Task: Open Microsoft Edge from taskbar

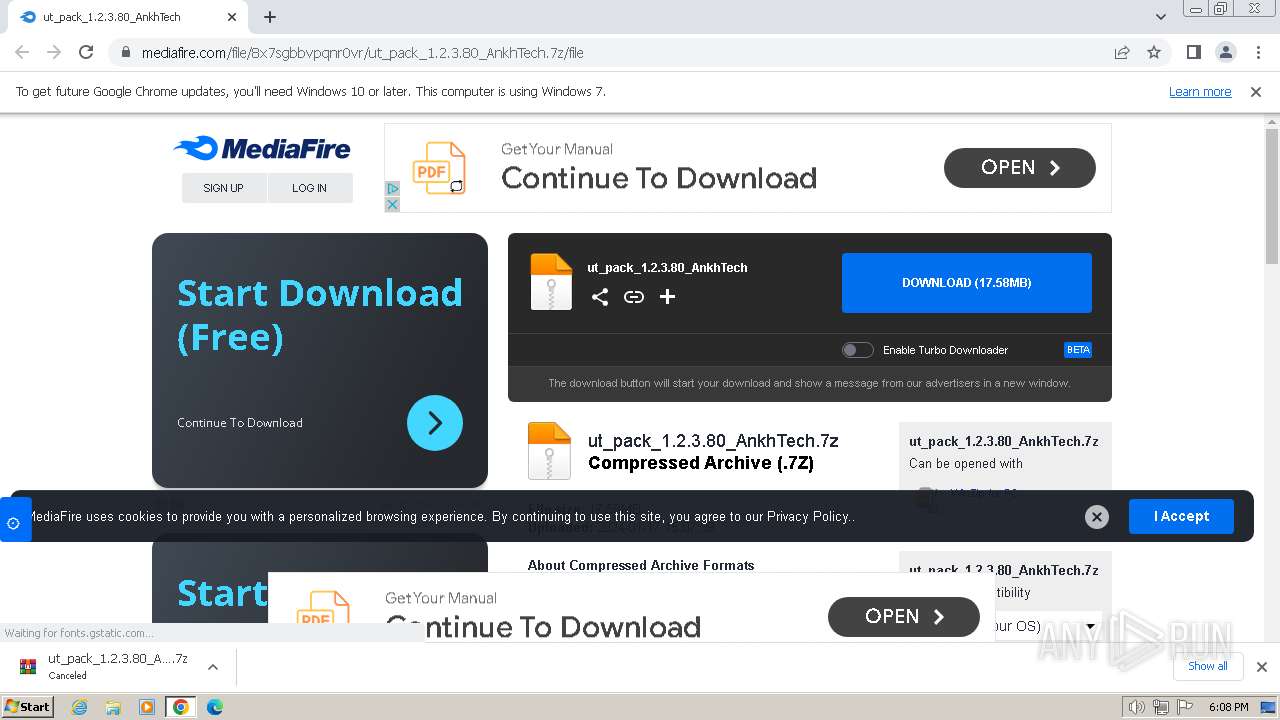Action: tap(214, 707)
